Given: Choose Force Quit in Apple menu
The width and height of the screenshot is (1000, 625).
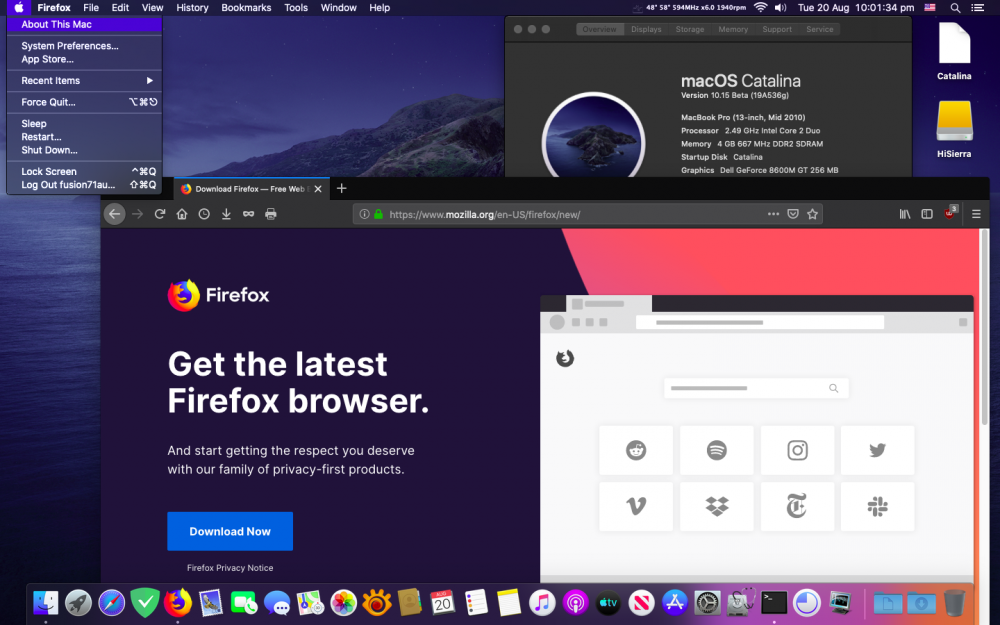Looking at the screenshot, I should pyautogui.click(x=84, y=102).
